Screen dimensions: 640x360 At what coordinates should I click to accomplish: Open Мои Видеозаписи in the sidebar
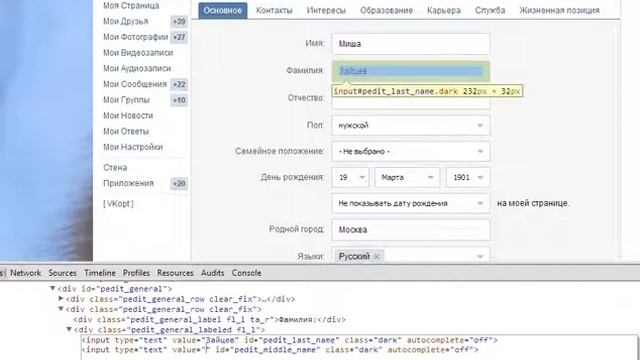(x=138, y=53)
